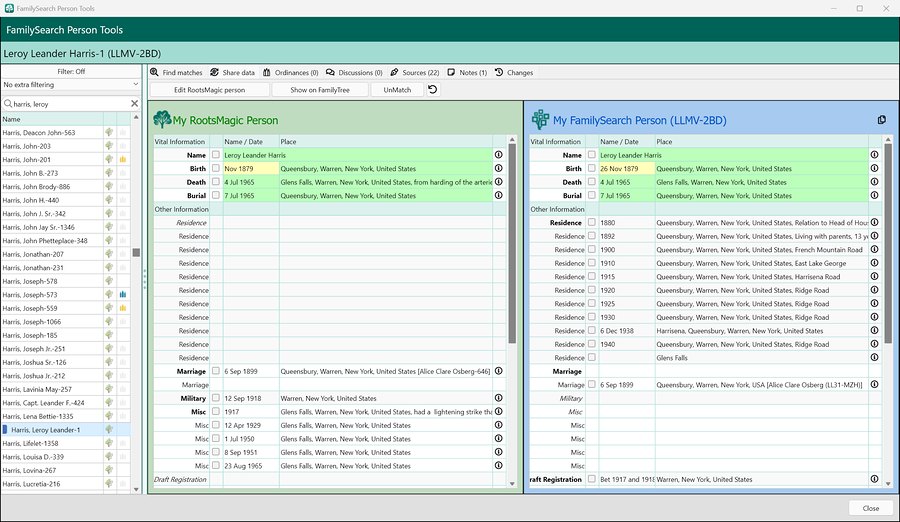
Task: Click yellow chart icon for Harris, Joseph-559
Action: coord(123,308)
